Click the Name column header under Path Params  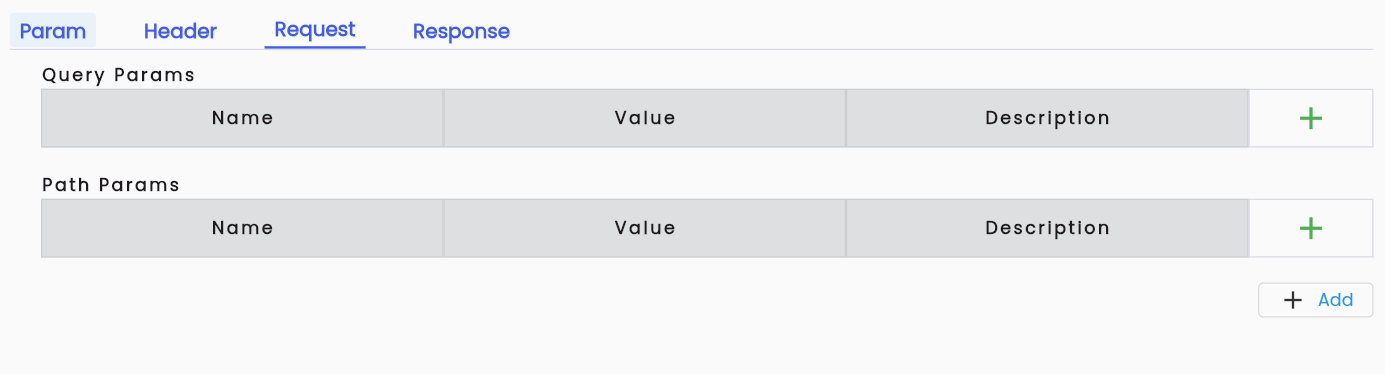[242, 228]
